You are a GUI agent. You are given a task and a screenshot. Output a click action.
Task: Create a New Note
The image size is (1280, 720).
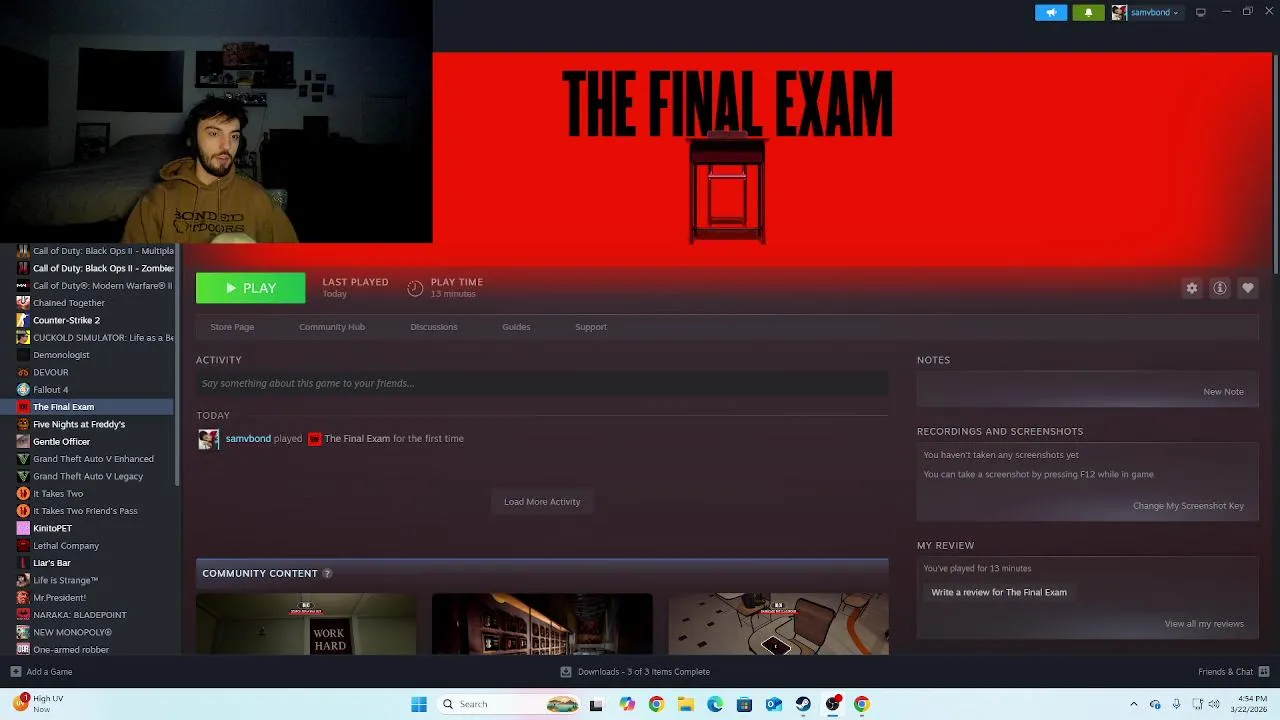(x=1223, y=391)
